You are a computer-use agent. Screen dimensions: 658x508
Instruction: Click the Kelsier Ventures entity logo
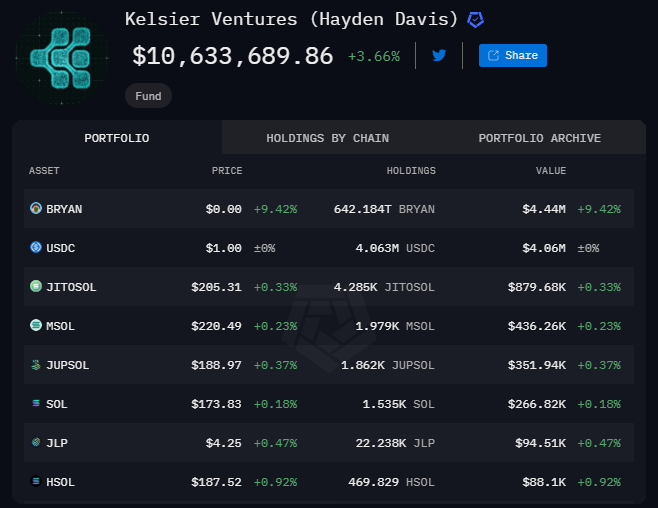[x=60, y=57]
